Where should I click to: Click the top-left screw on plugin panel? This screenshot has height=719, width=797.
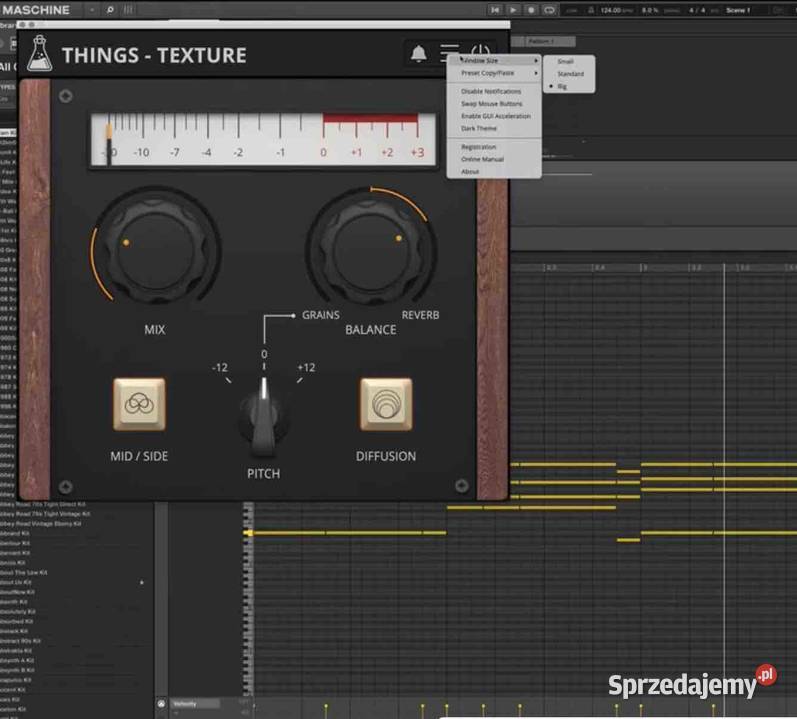tap(66, 96)
